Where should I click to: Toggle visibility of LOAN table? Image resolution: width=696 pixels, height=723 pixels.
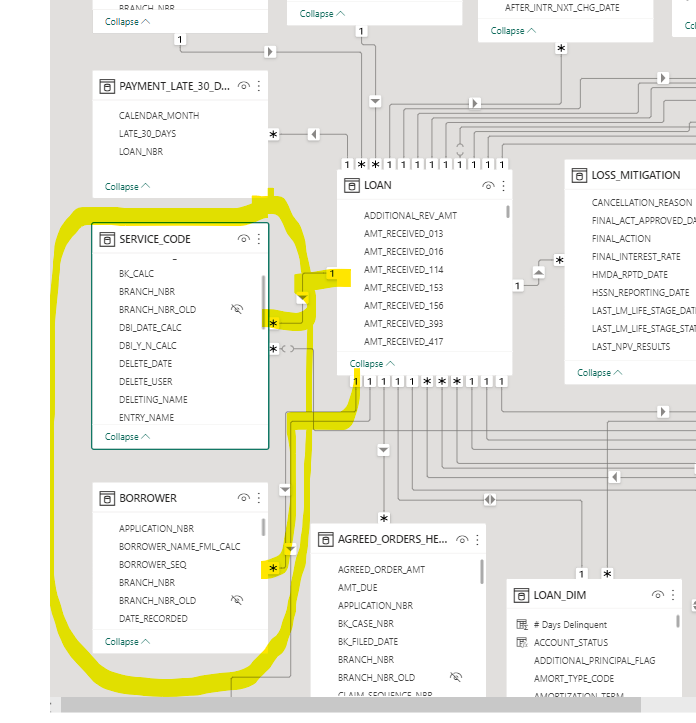tap(488, 185)
